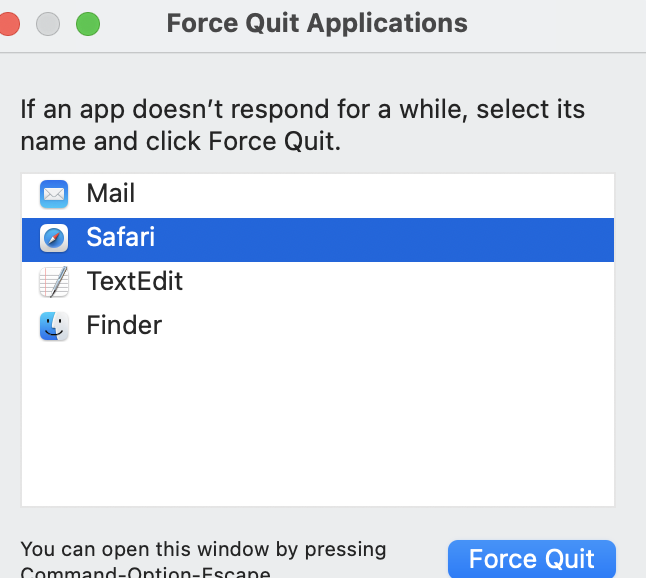
Task: Click the TextEdit notepad icon
Action: point(53,282)
